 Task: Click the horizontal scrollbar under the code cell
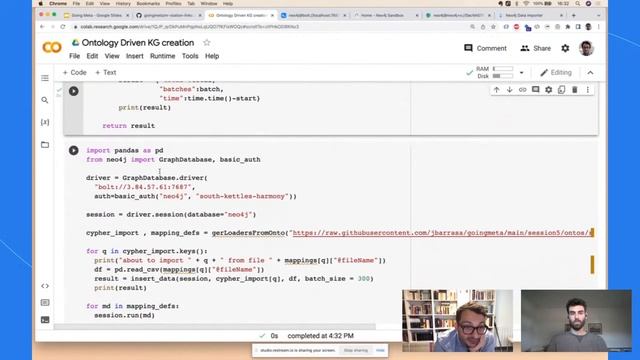(215, 327)
